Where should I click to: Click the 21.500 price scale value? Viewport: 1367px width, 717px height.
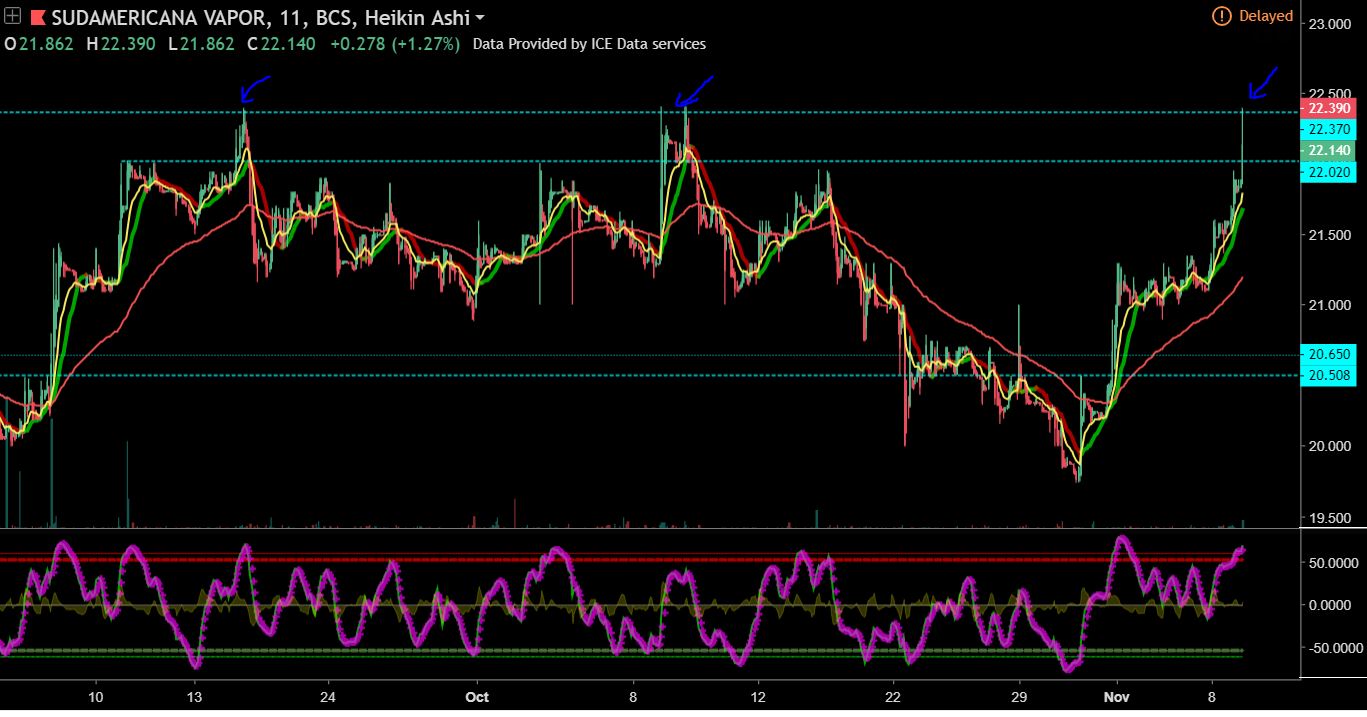[1330, 234]
